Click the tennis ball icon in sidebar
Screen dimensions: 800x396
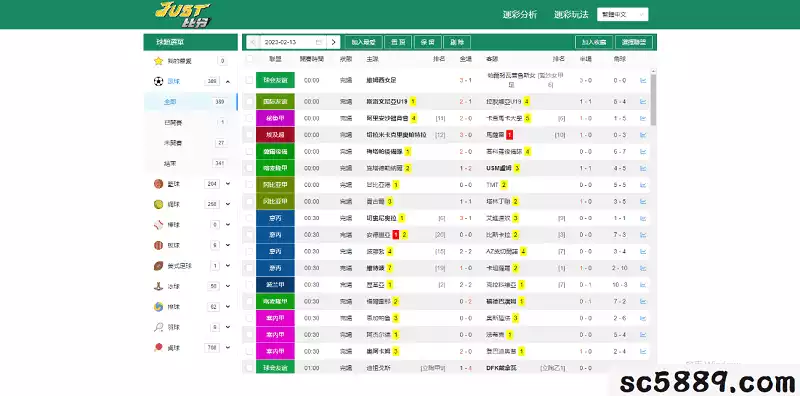tap(158, 204)
